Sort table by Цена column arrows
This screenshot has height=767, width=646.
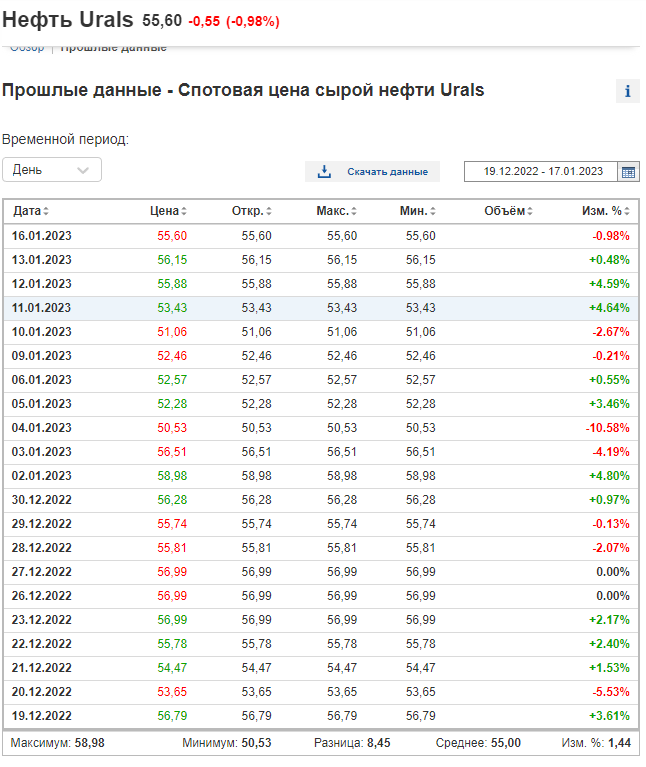pos(184,211)
